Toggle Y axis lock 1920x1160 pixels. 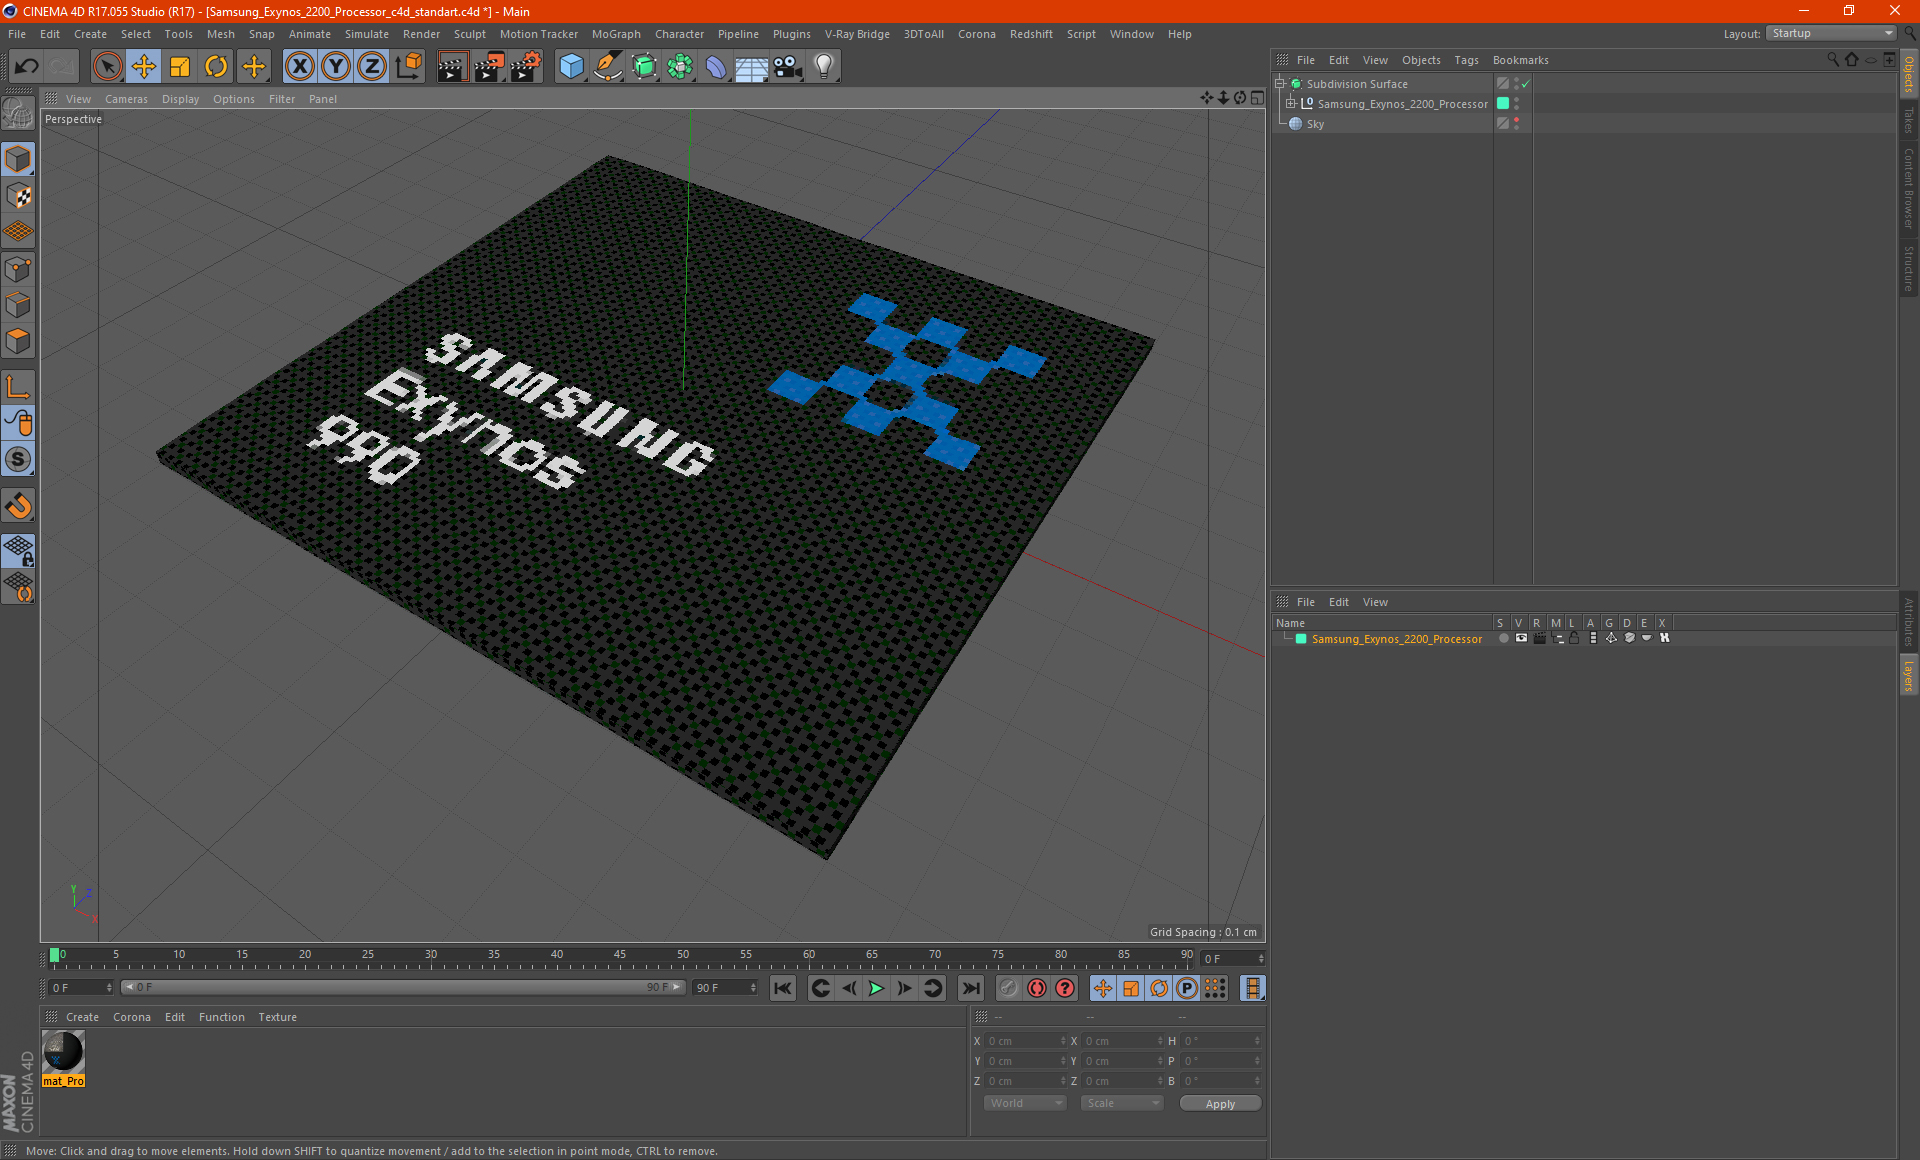pos(336,67)
